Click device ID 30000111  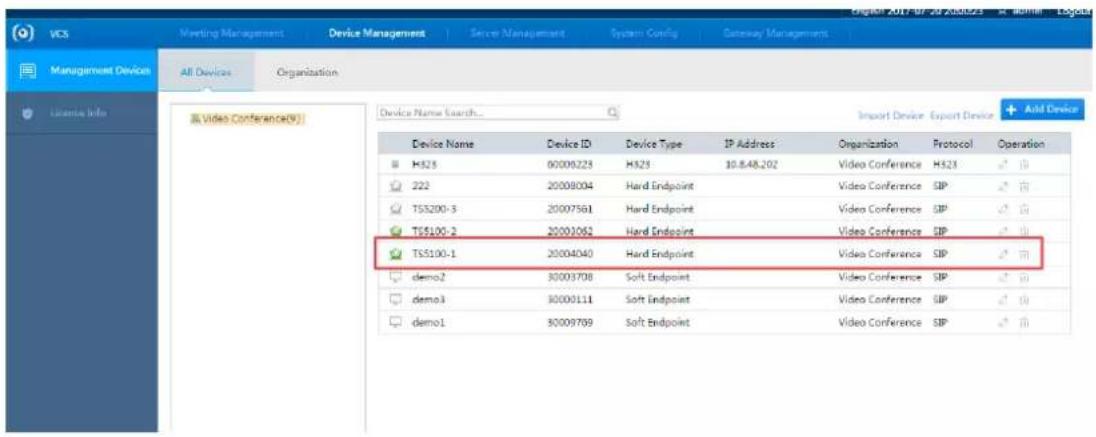coord(570,299)
